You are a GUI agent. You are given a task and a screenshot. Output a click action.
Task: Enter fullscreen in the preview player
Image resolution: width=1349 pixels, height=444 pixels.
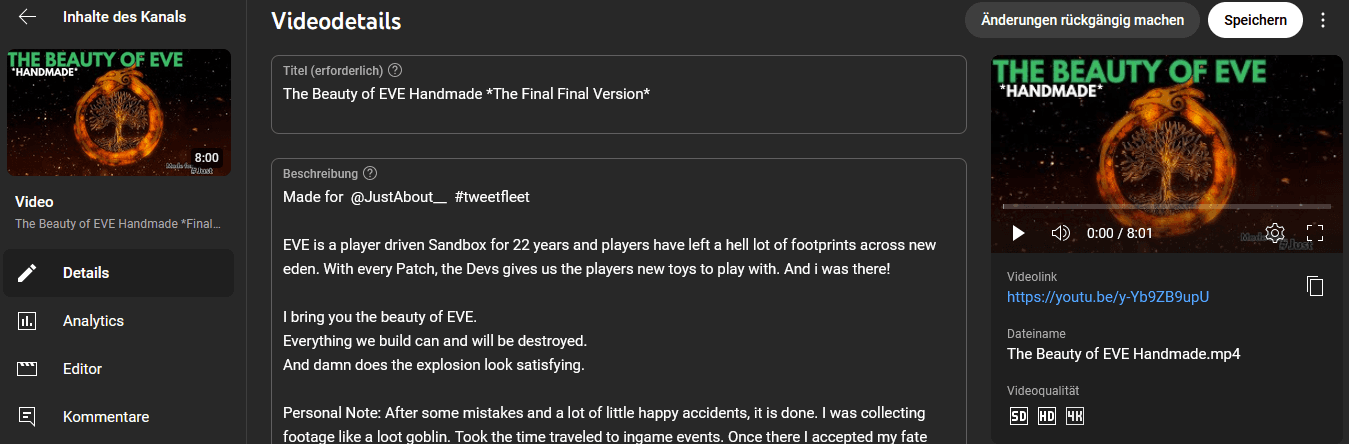click(1315, 233)
